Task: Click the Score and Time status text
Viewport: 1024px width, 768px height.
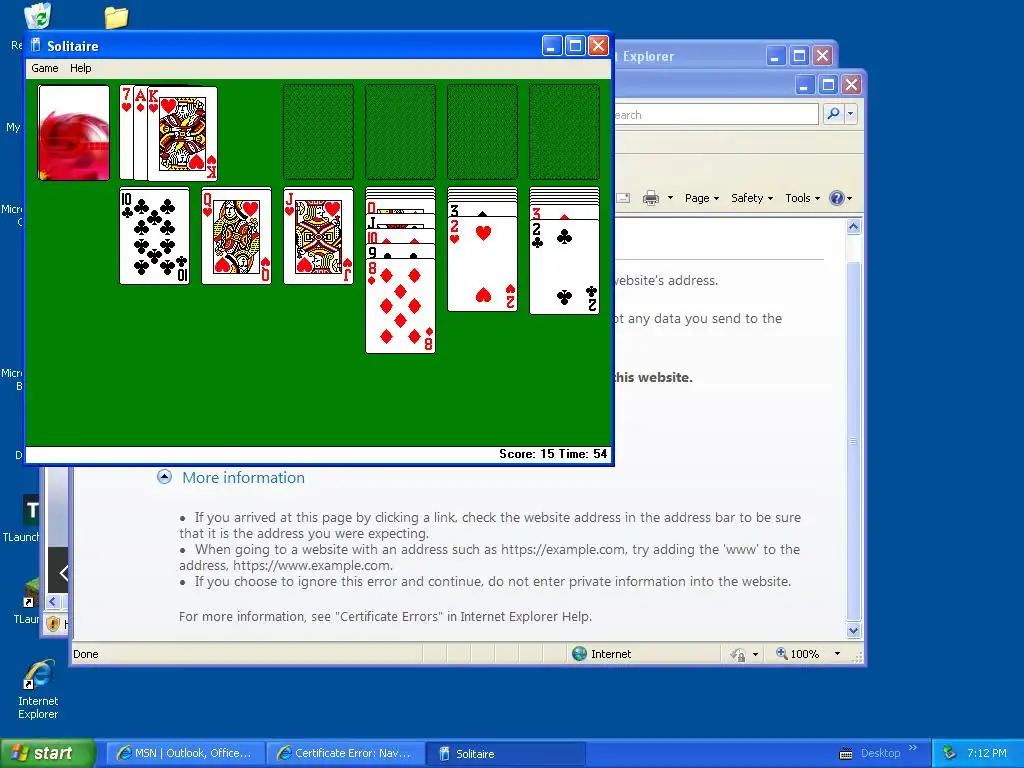Action: coord(553,454)
